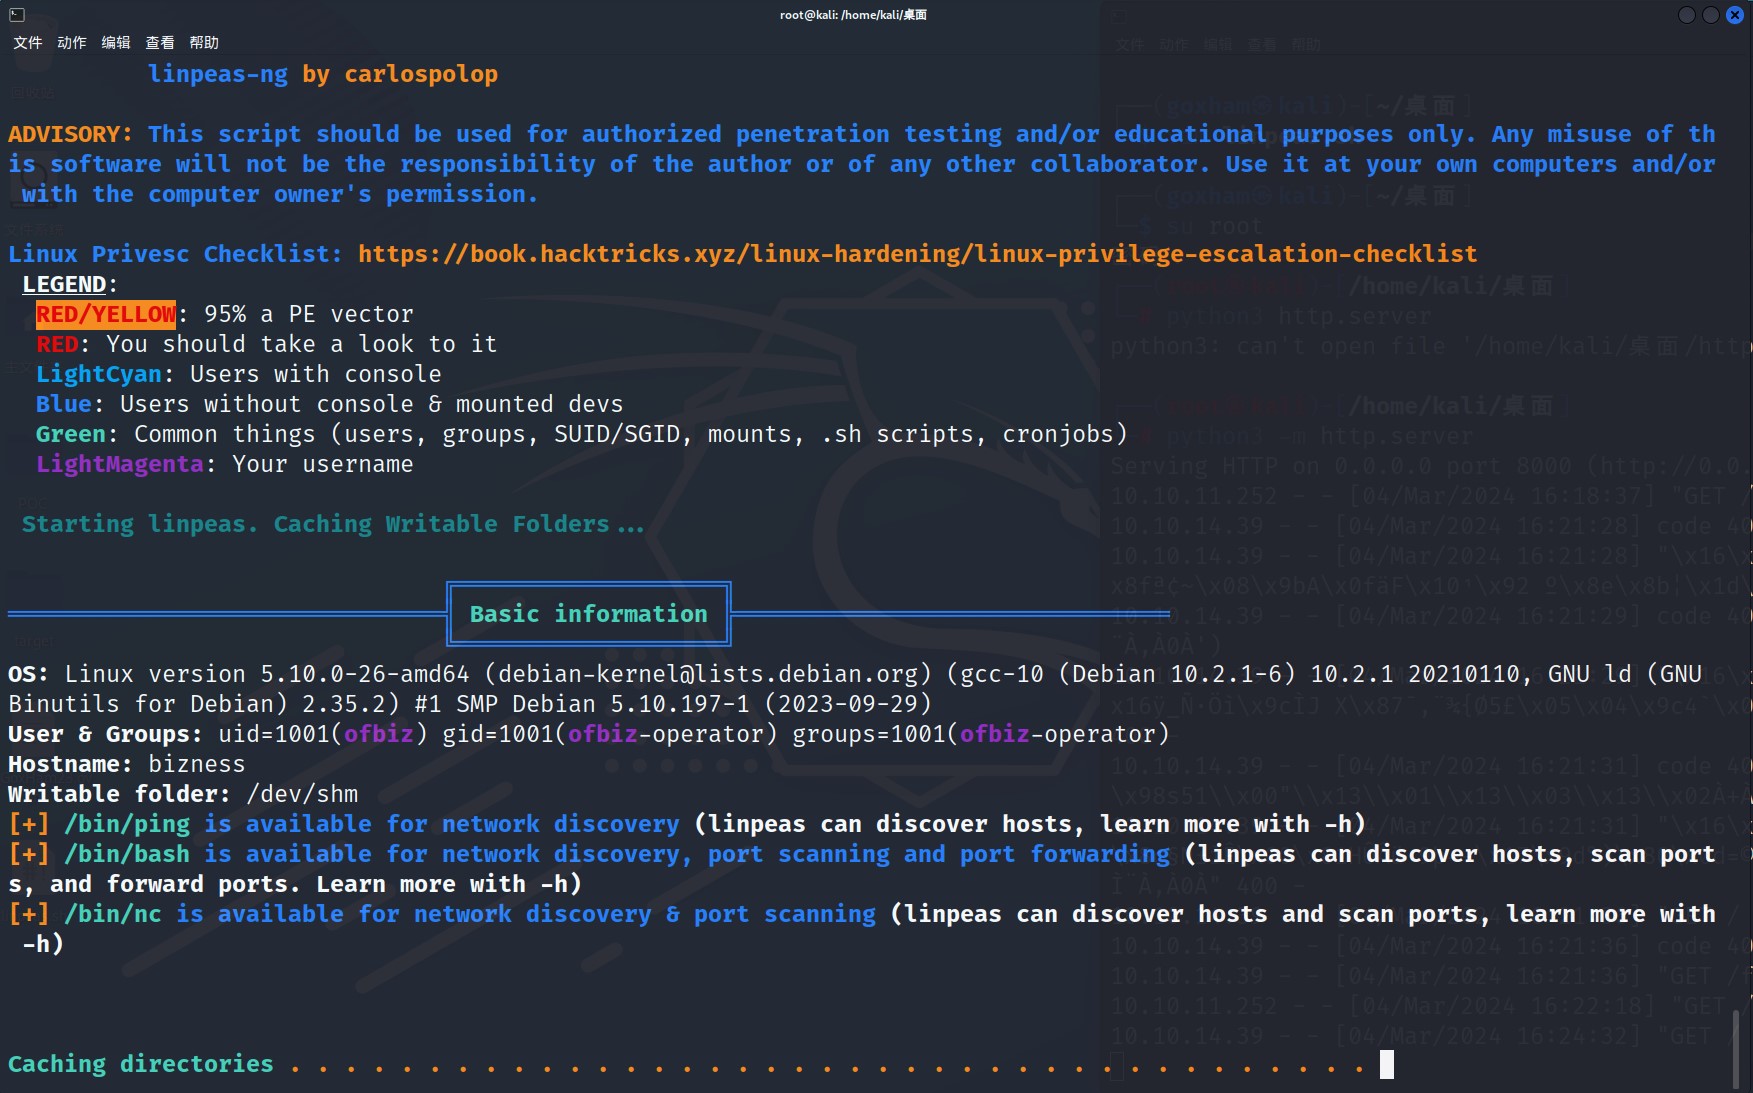Click 'Starting linpeas. Caching Writable Folders' line
The image size is (1753, 1093).
333,524
